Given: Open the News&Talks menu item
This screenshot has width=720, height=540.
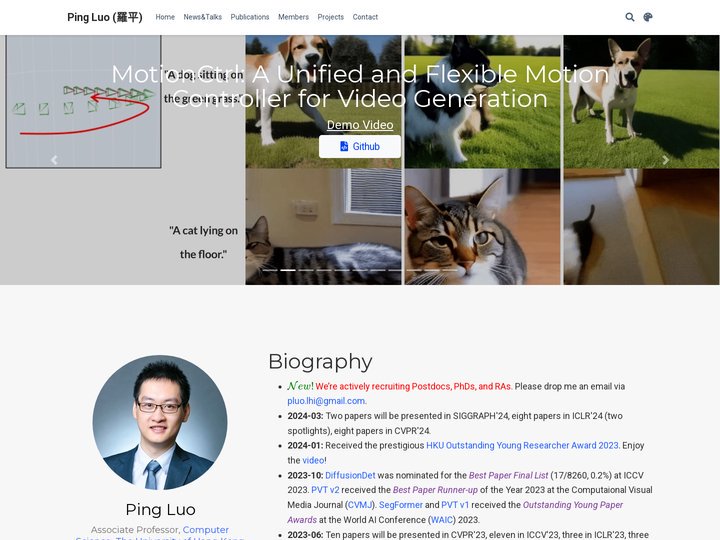Looking at the screenshot, I should (202, 17).
